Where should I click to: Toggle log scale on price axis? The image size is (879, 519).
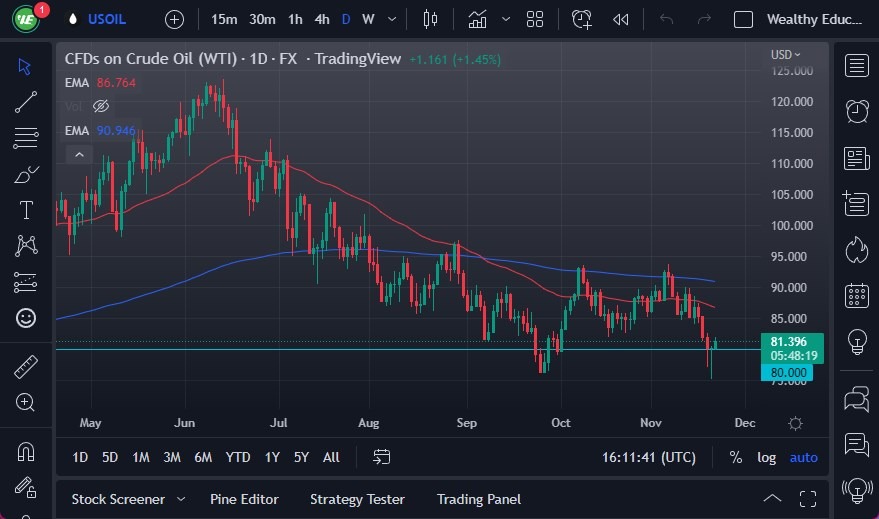[x=766, y=457]
